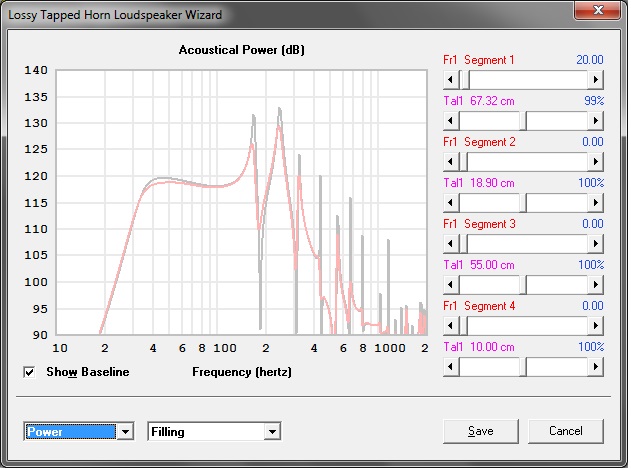Click Fr1 Segment 1 slider thumb
The image size is (631, 470).
(465, 80)
